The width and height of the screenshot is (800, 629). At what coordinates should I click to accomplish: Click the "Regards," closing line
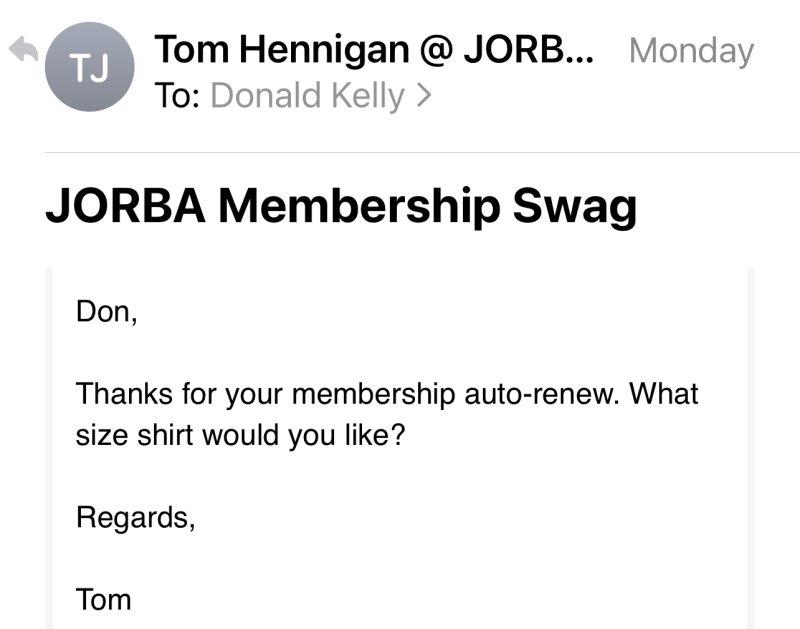[x=135, y=518]
